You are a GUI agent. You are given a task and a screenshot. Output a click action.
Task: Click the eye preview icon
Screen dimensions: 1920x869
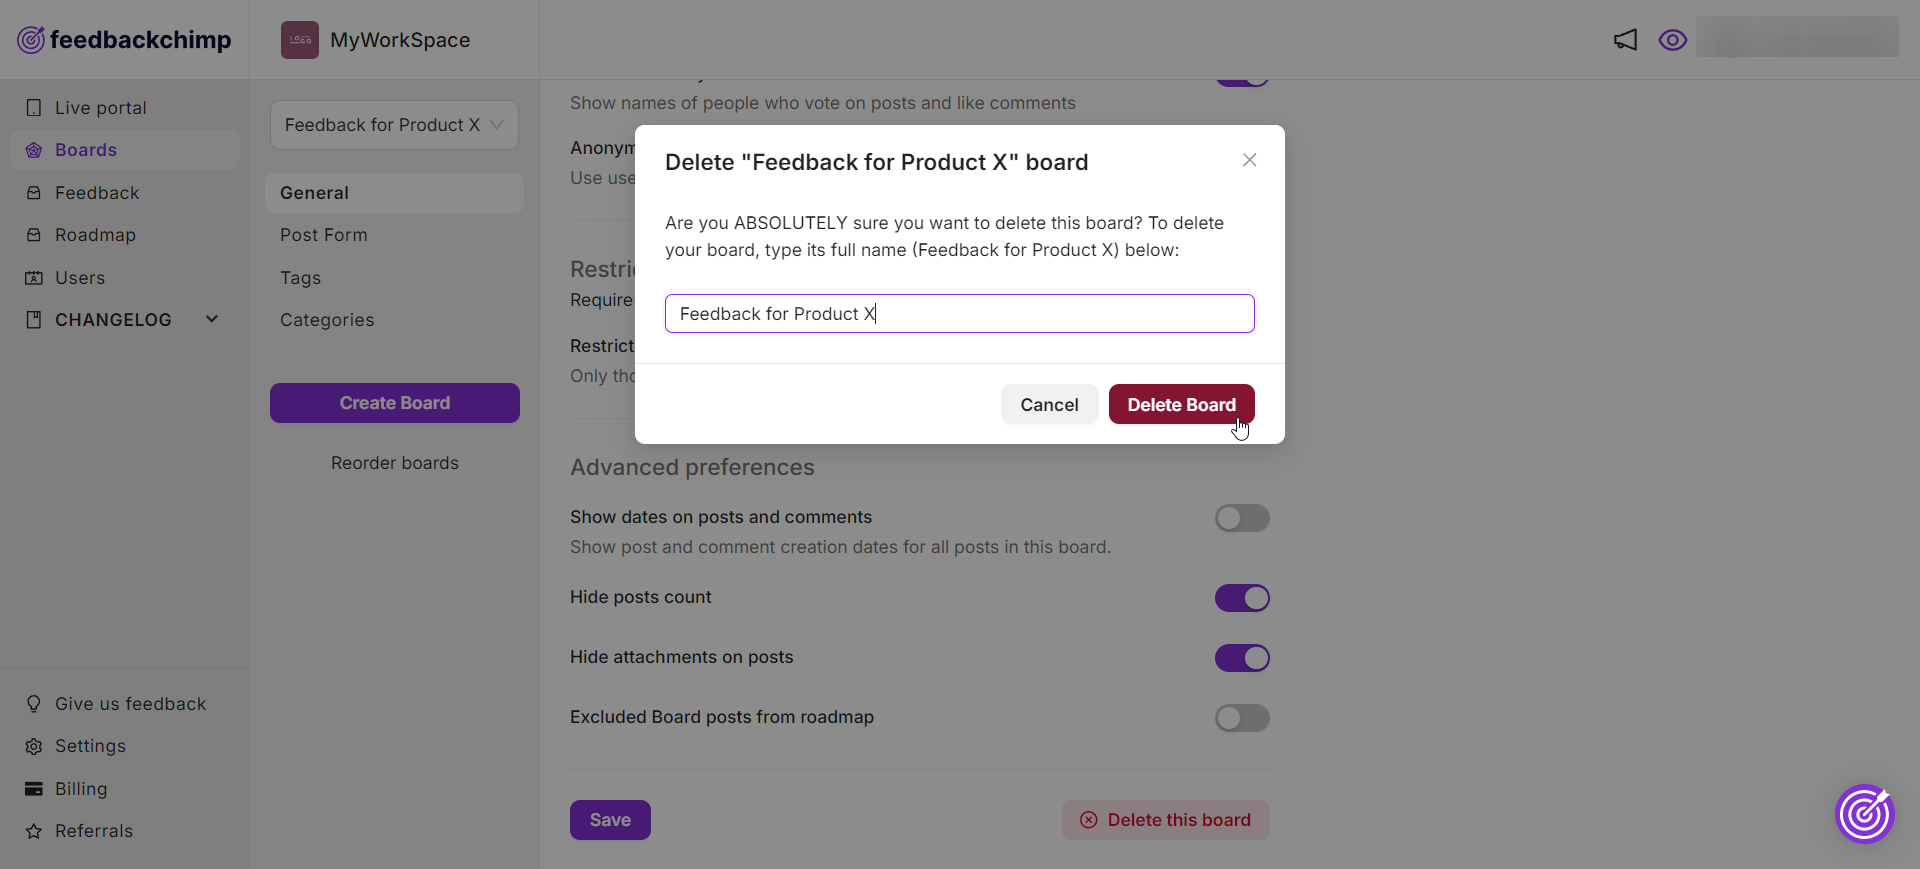tap(1673, 40)
